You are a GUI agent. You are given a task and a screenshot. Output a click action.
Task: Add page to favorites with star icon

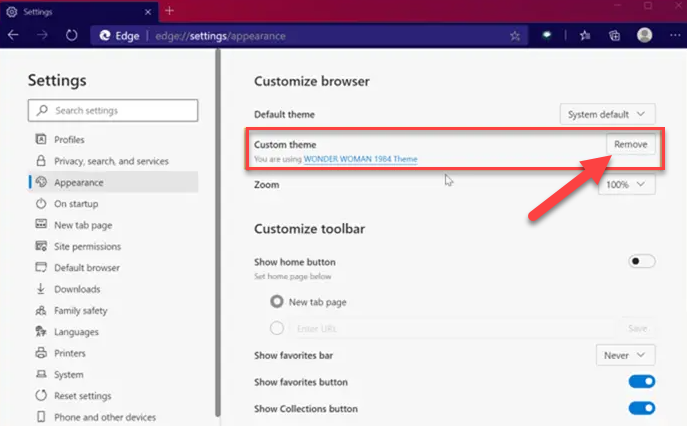(515, 35)
